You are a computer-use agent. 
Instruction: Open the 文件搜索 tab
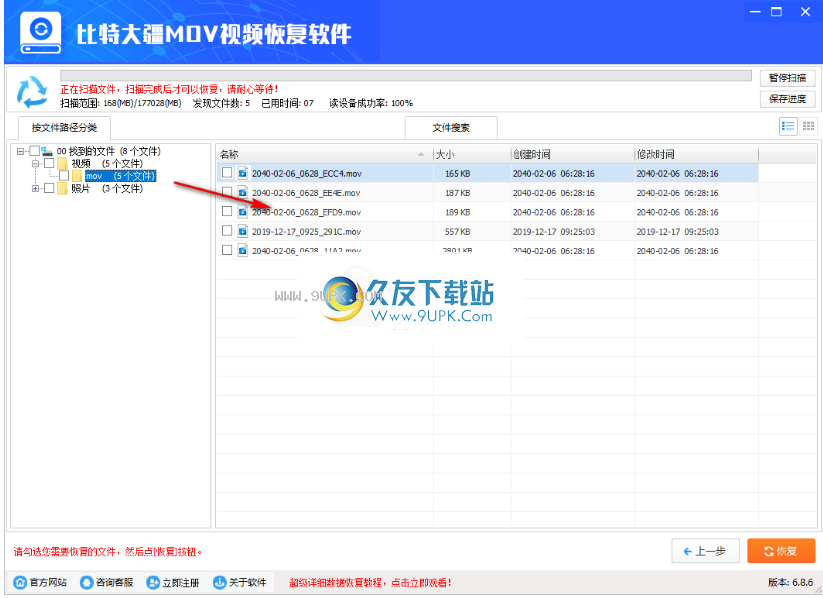pos(451,128)
